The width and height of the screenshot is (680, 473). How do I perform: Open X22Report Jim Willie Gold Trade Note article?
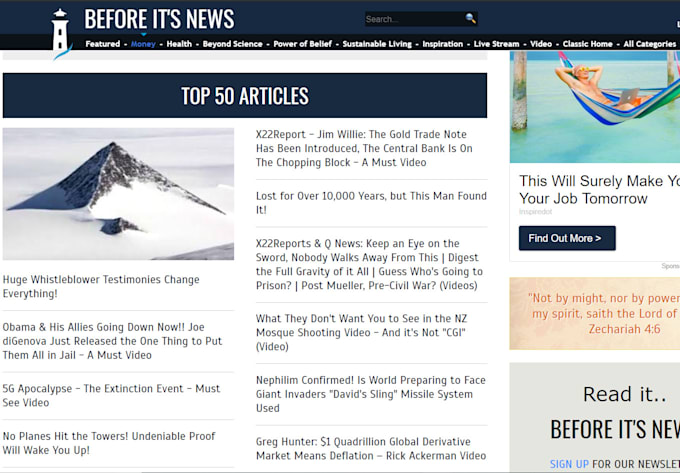click(364, 148)
